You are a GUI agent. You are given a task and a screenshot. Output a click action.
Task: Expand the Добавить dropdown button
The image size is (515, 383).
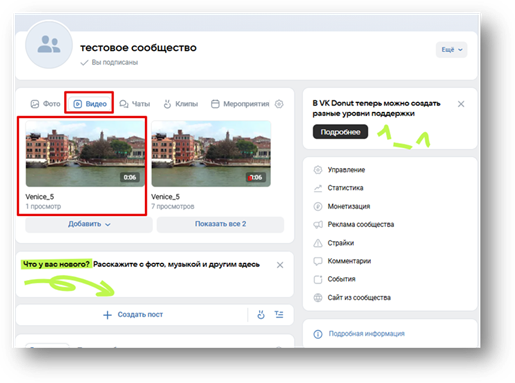point(89,224)
